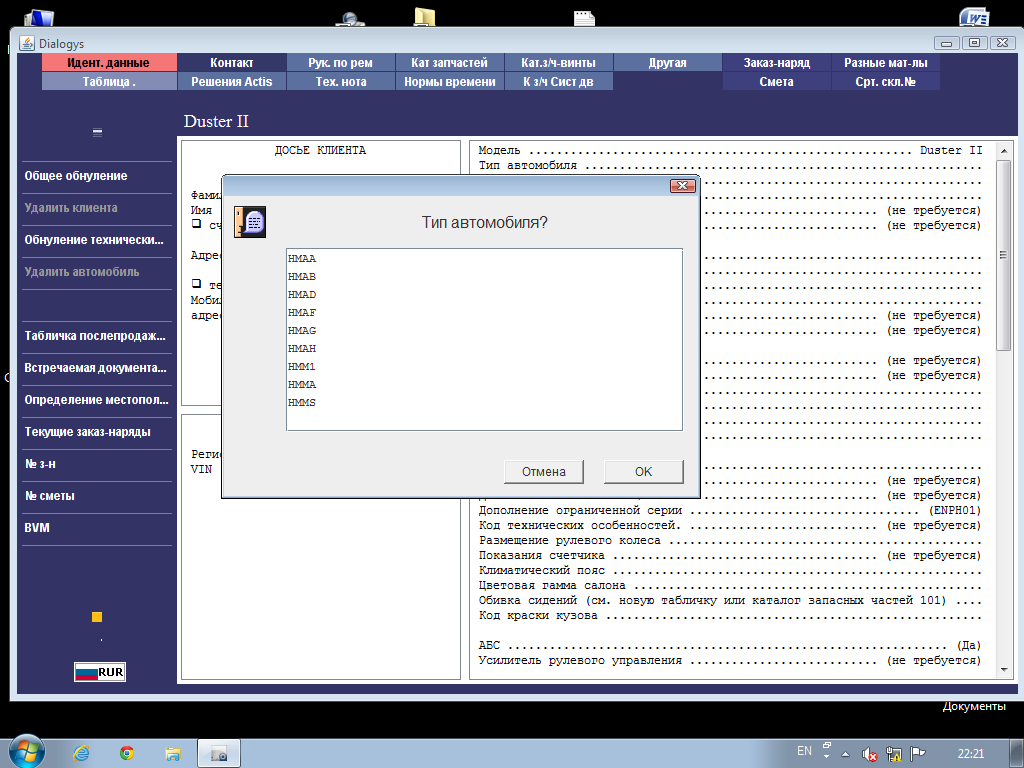Click the 22:21 system clock
The image size is (1024, 768).
tap(970, 754)
